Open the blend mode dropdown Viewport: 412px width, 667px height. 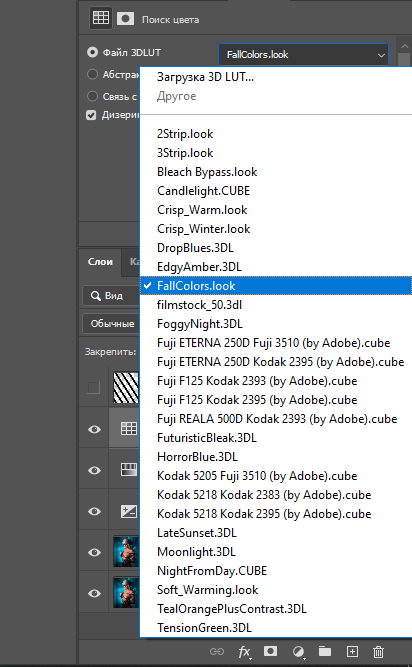pyautogui.click(x=111, y=324)
